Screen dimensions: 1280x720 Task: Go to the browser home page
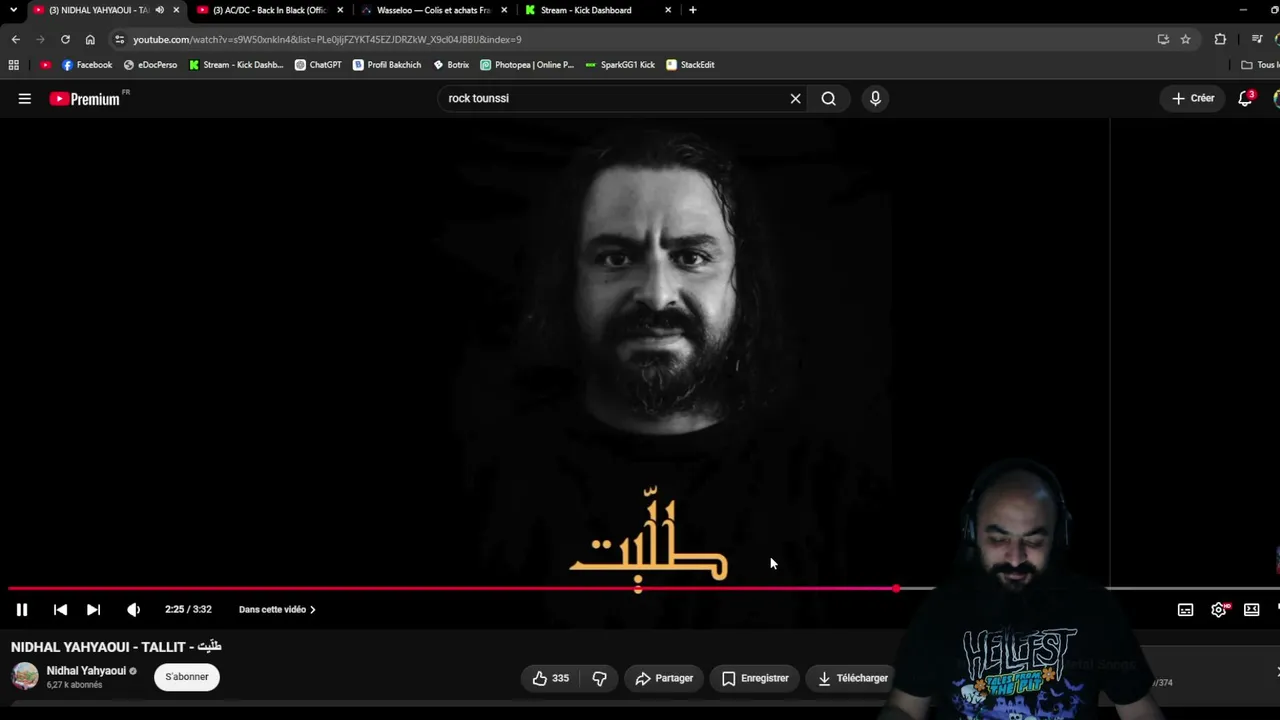[90, 39]
